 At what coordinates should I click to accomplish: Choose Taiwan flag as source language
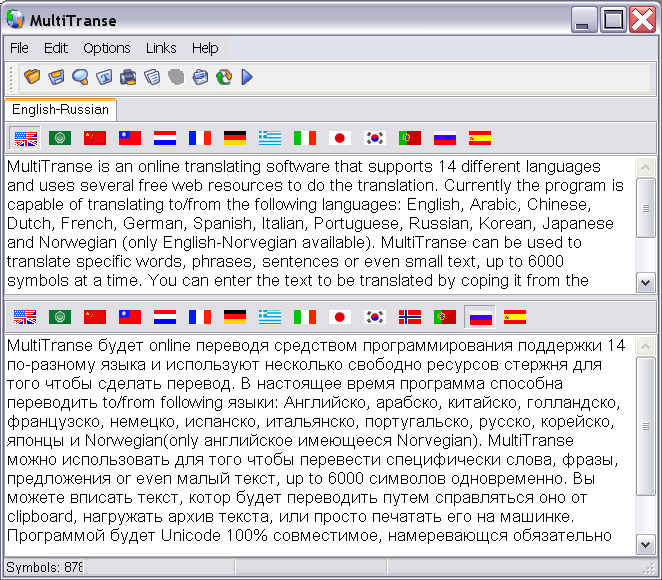tap(130, 138)
